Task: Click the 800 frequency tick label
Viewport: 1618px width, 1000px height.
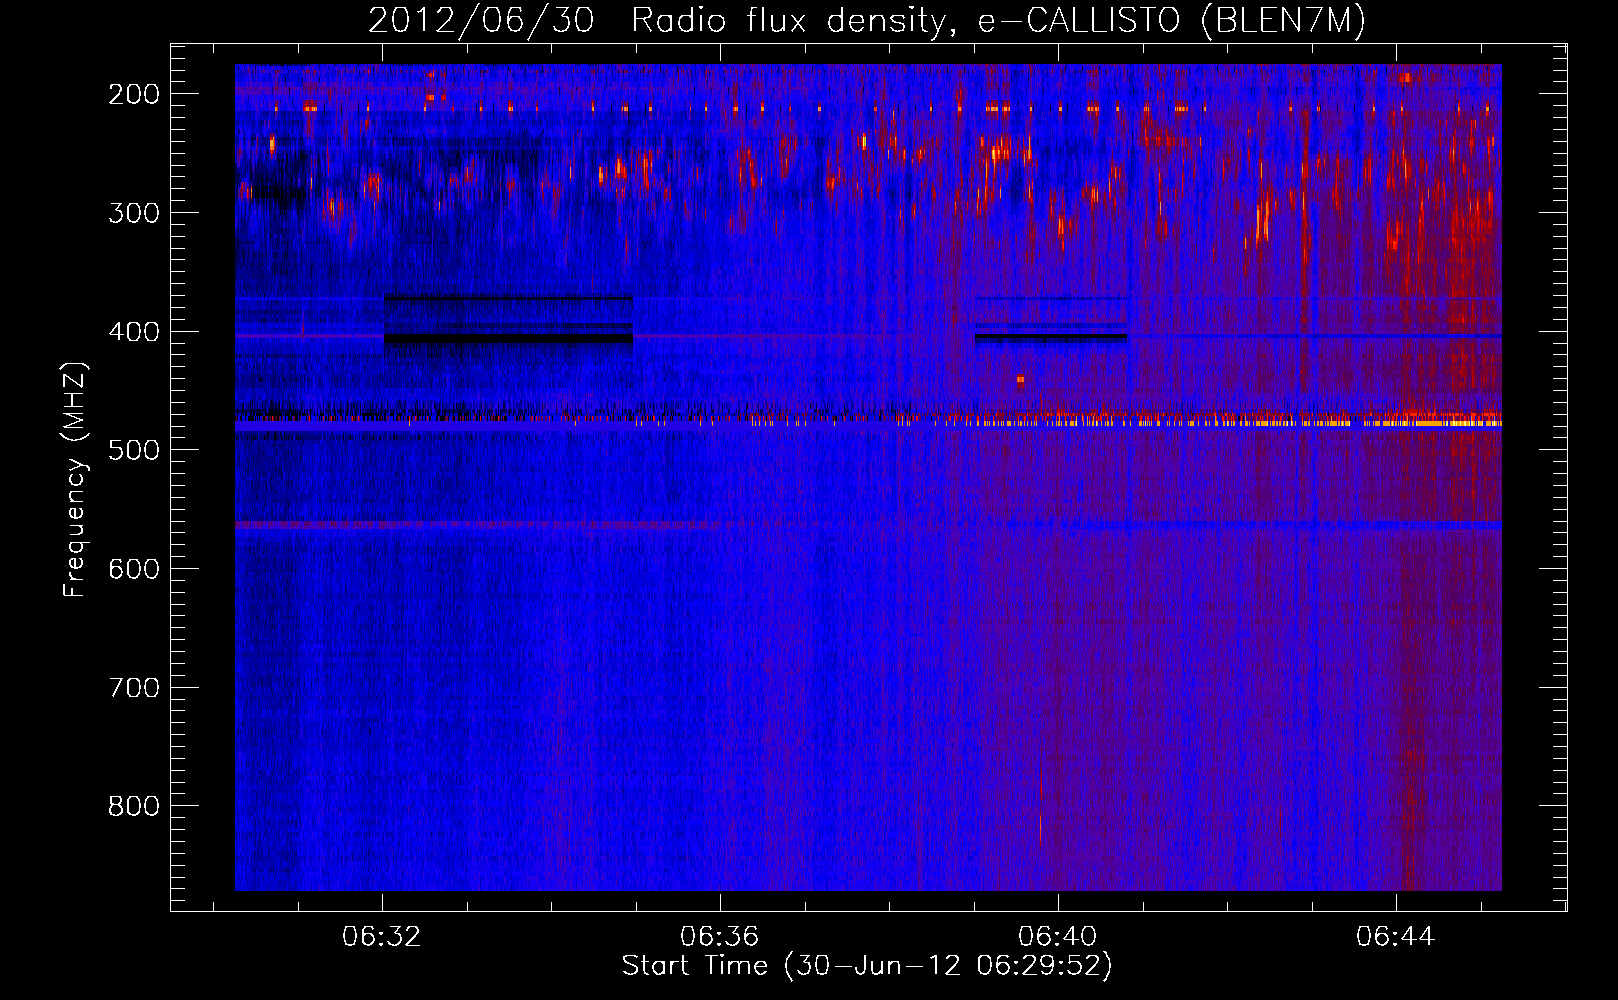Action: (134, 806)
